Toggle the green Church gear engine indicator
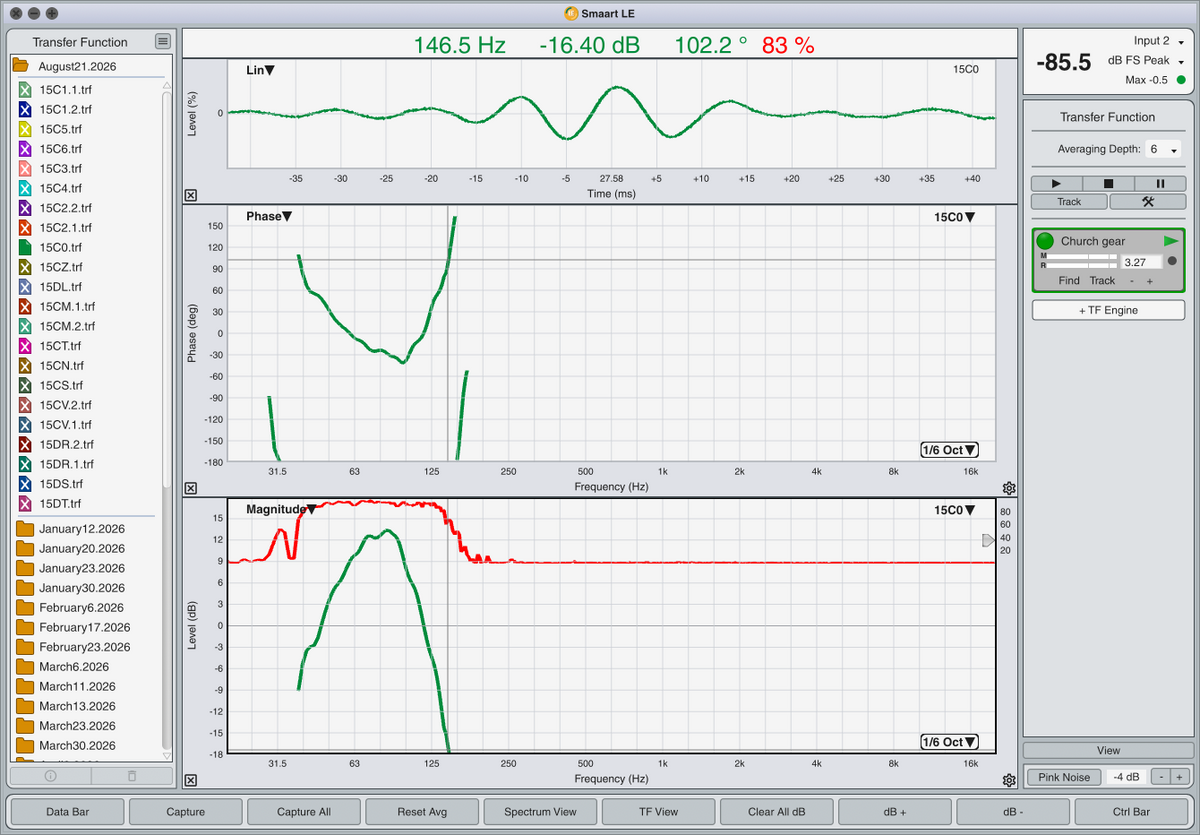 pyautogui.click(x=1045, y=241)
